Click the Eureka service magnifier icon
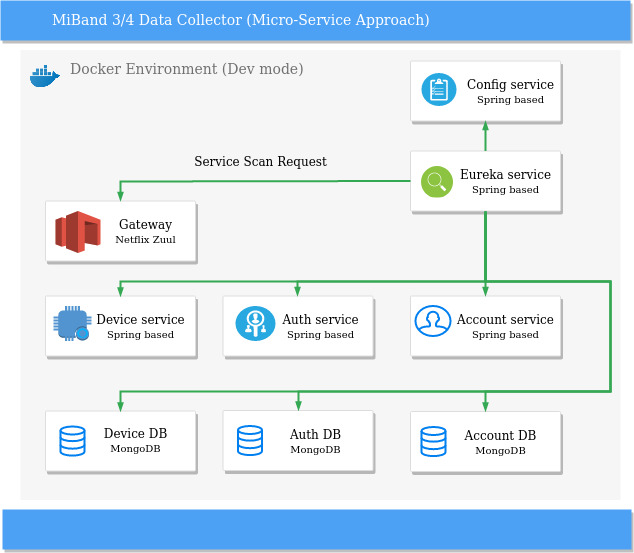 437,182
